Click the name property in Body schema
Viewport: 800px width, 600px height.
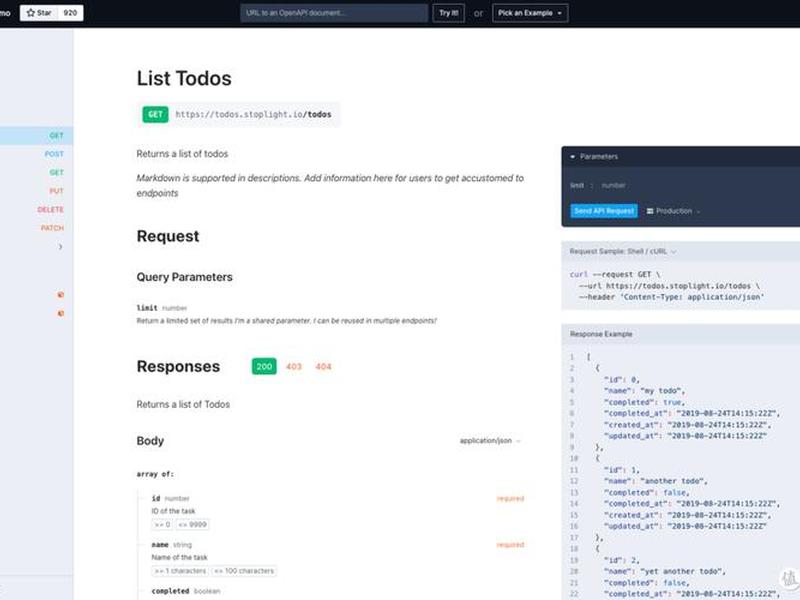[x=160, y=544]
